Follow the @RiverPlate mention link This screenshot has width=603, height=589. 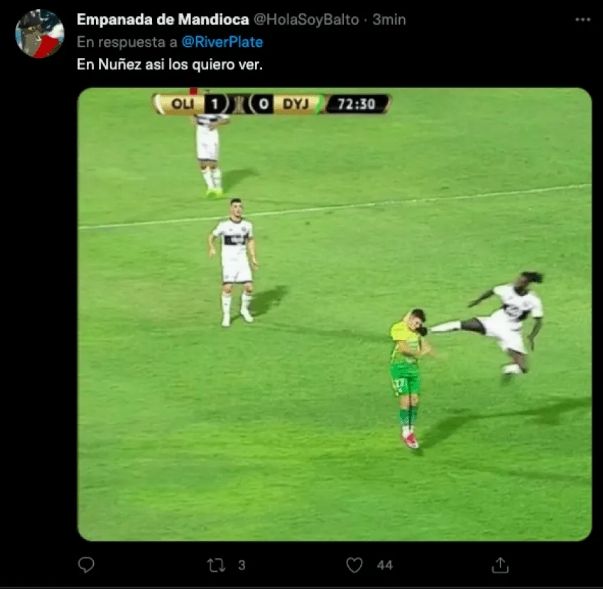pyautogui.click(x=222, y=42)
